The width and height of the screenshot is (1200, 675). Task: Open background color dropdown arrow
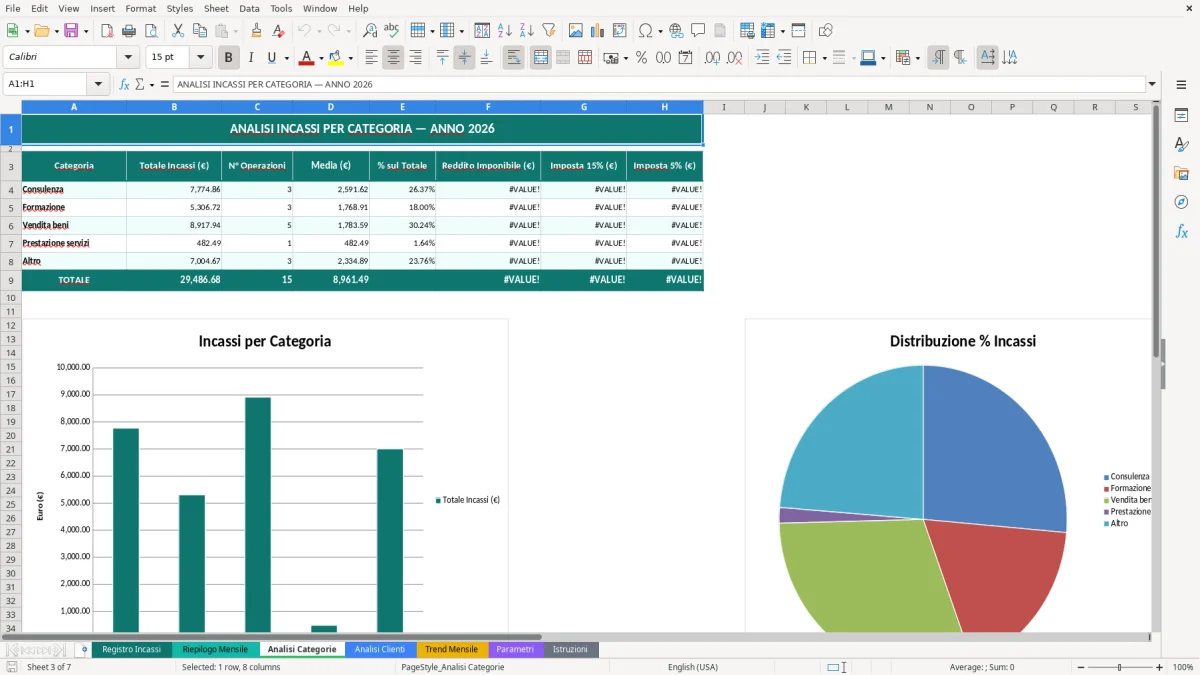coord(350,58)
